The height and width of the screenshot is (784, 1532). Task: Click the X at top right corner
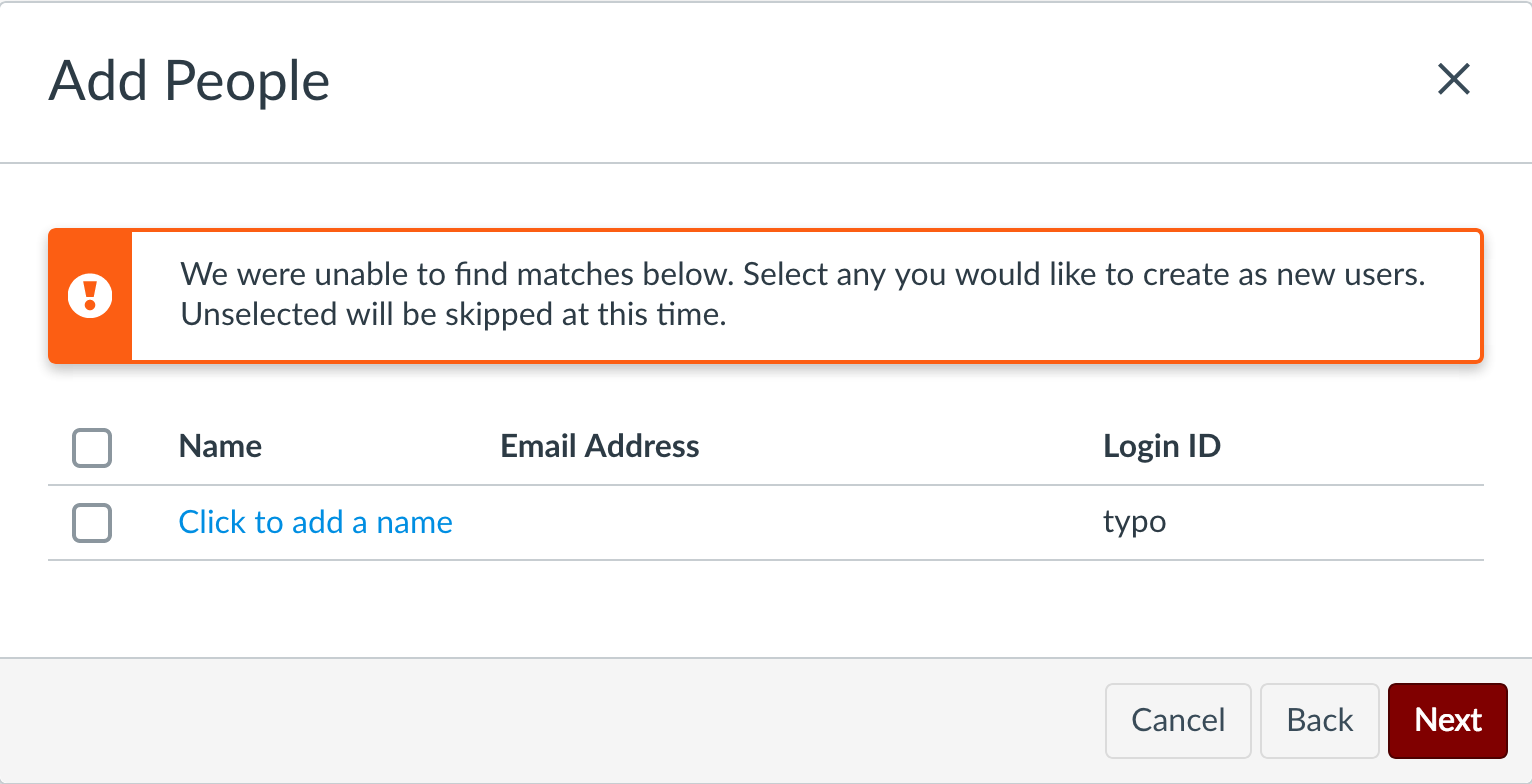(1454, 80)
